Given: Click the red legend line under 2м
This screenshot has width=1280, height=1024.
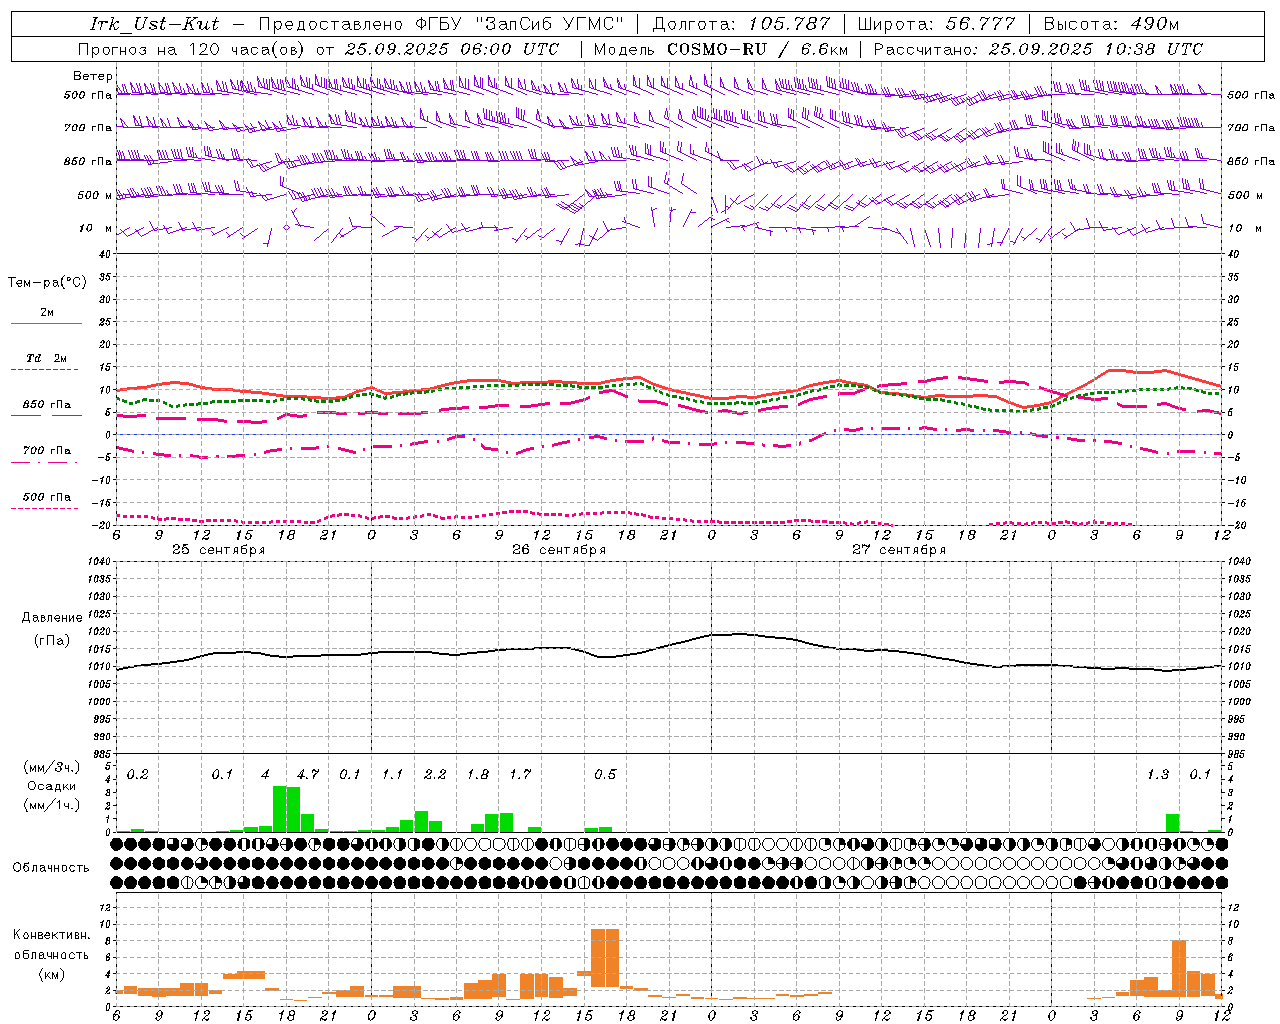Looking at the screenshot, I should [x=46, y=323].
